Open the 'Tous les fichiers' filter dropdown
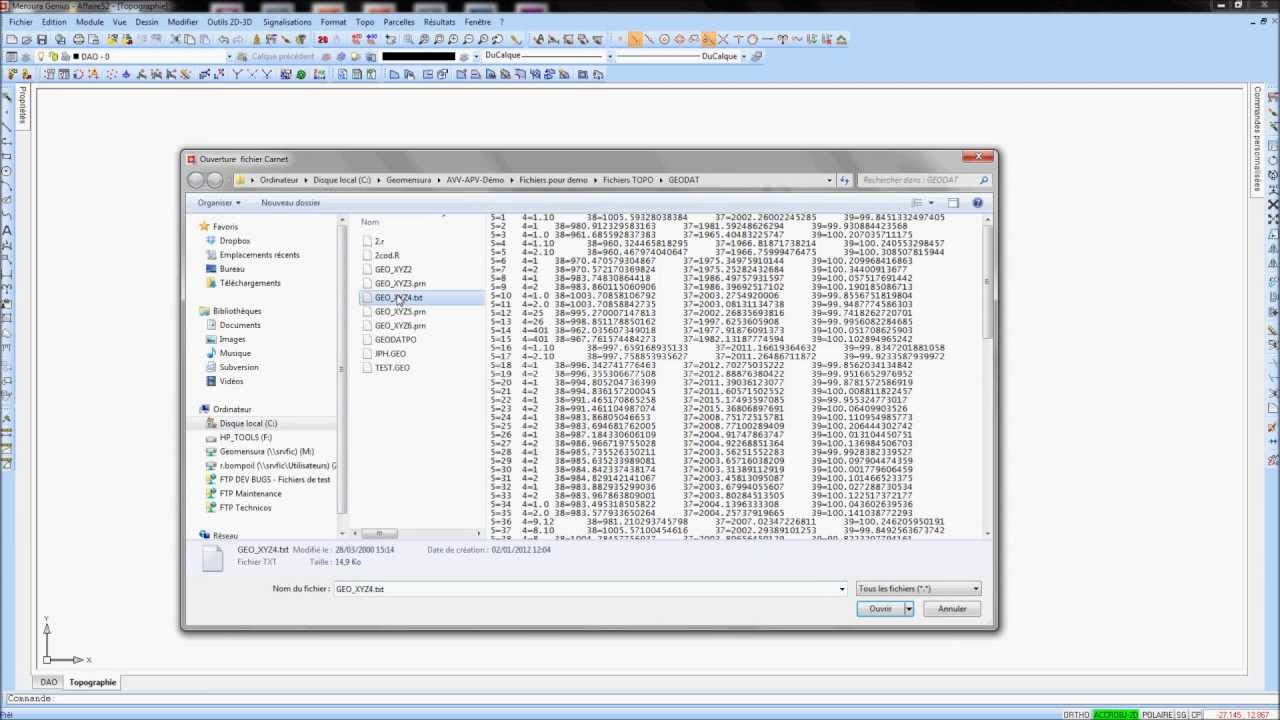Viewport: 1280px width, 720px height. tap(918, 589)
